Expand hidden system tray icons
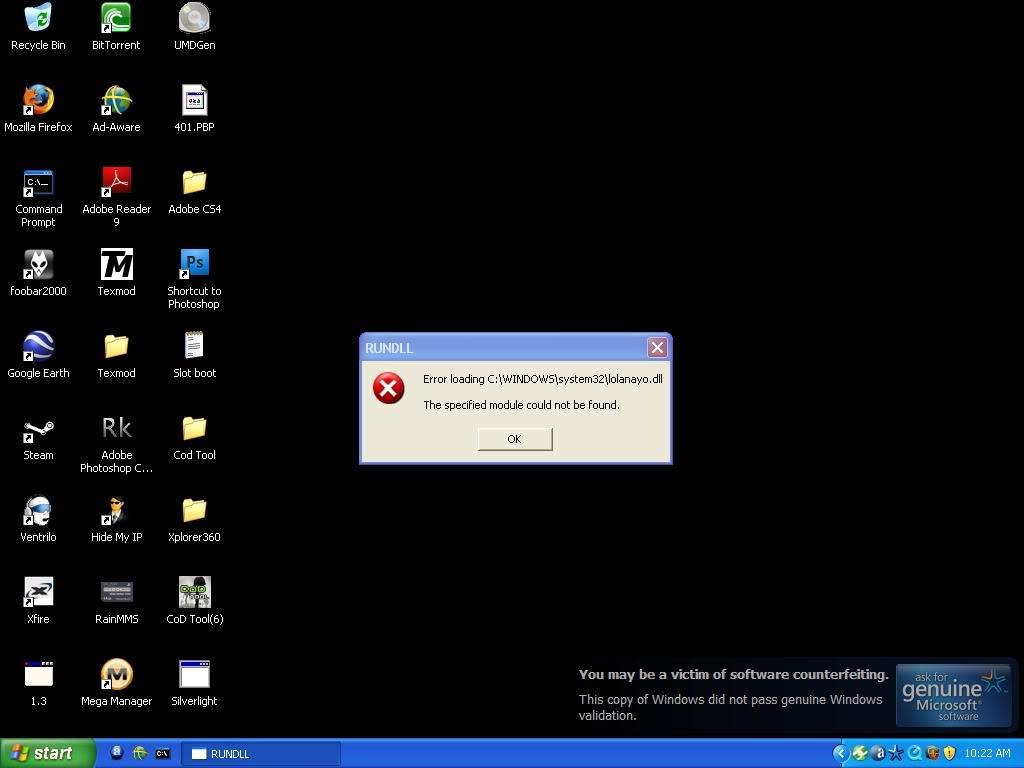Image resolution: width=1024 pixels, height=768 pixels. [x=840, y=753]
